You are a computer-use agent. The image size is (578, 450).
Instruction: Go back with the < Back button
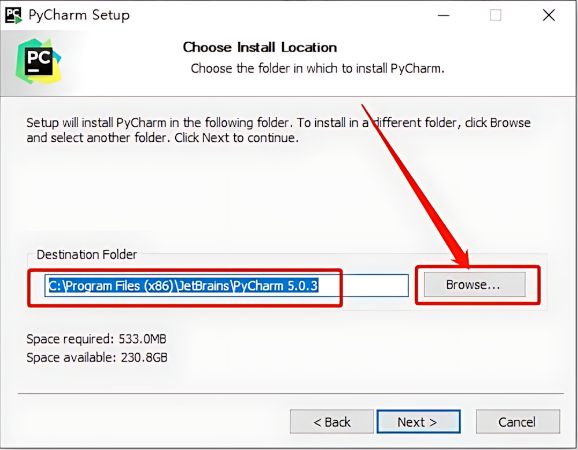332,422
